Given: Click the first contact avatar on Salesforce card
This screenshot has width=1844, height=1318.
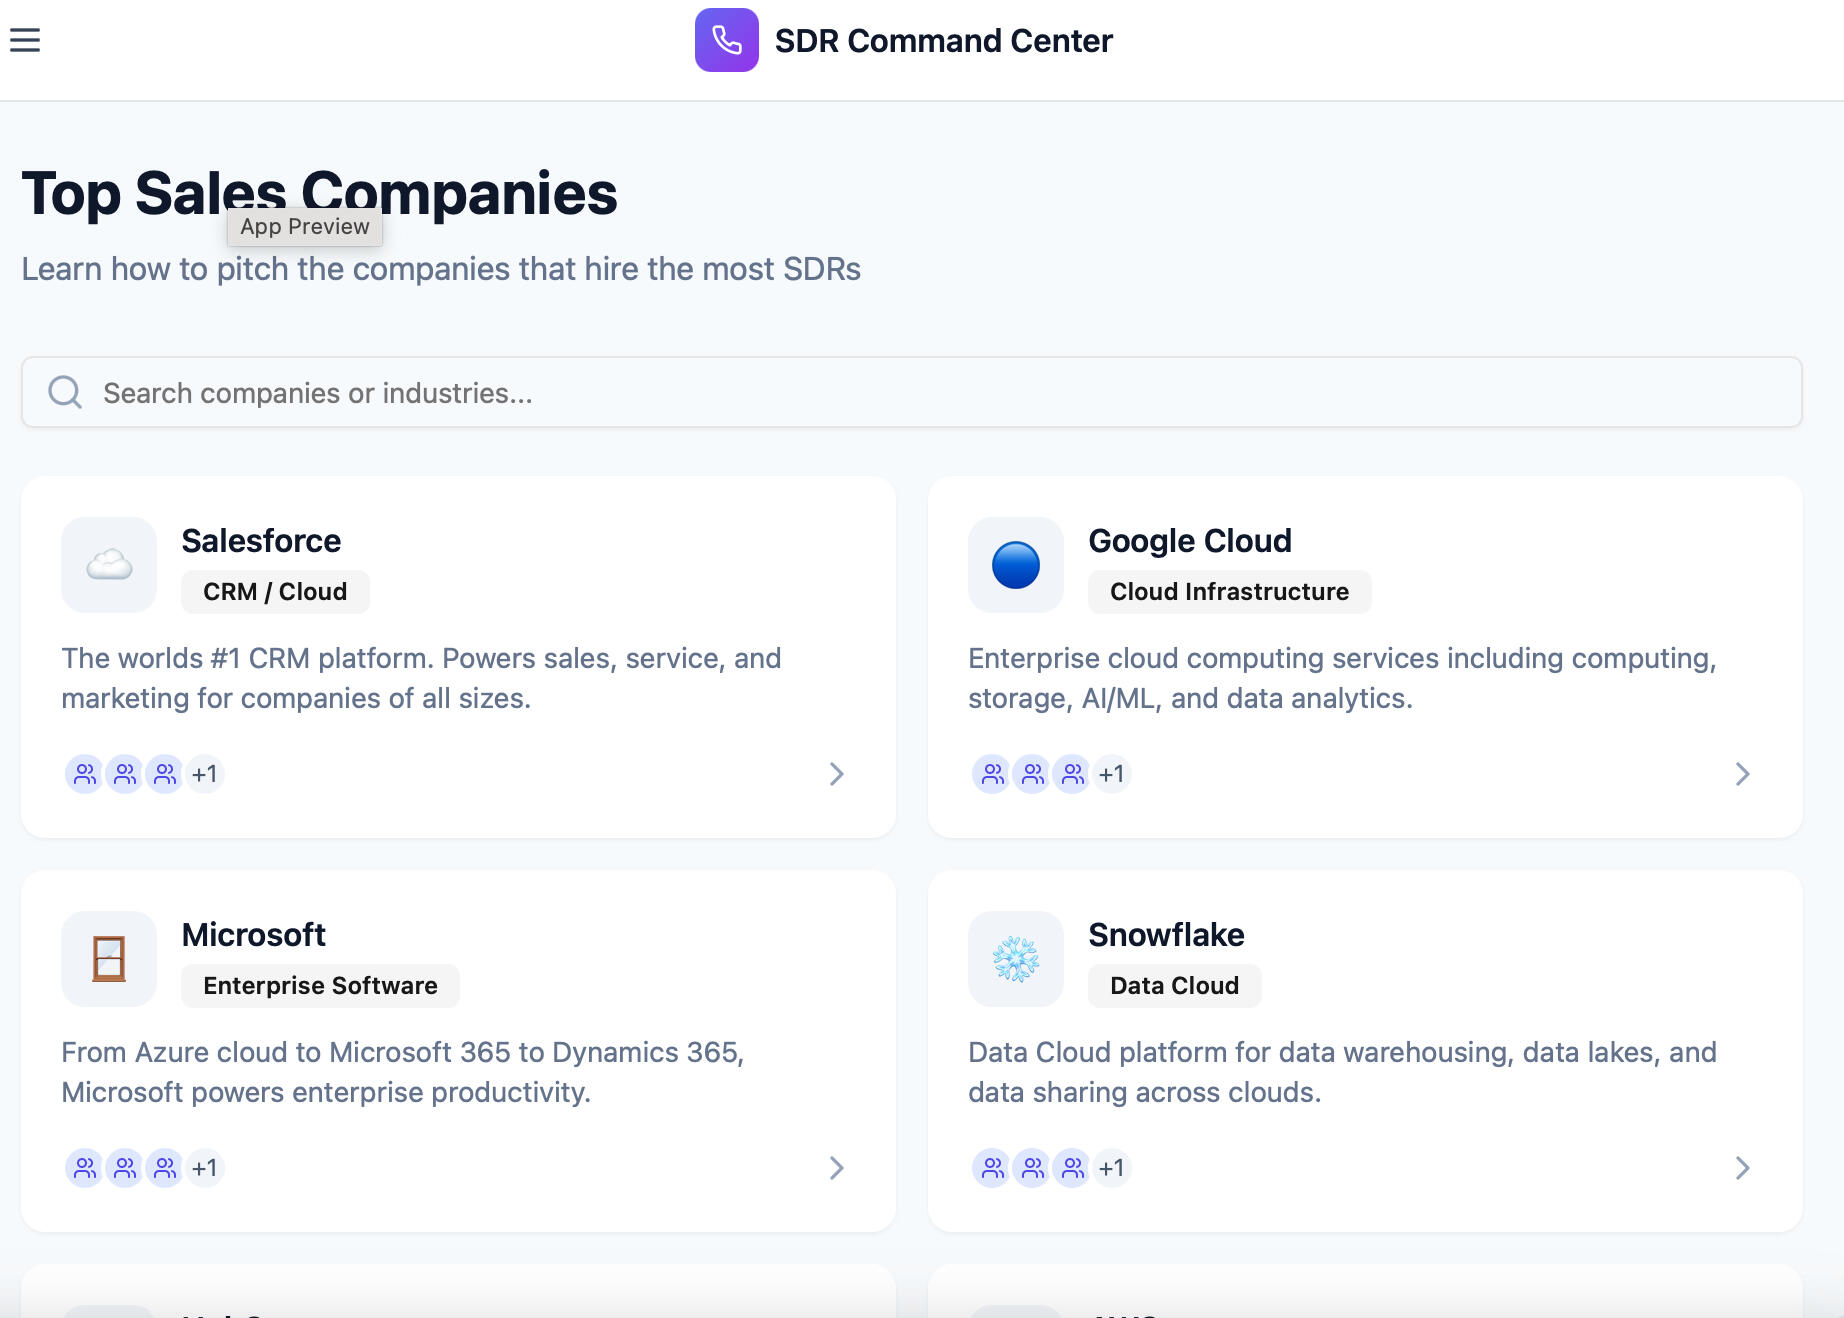Looking at the screenshot, I should pyautogui.click(x=85, y=773).
